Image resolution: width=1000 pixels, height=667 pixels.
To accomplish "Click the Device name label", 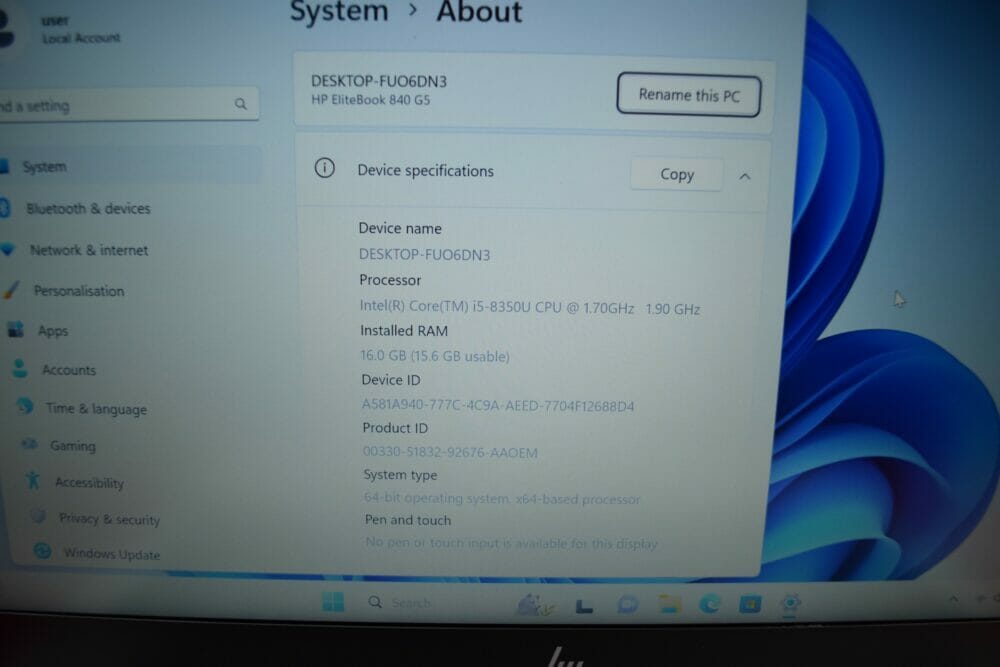I will tap(400, 228).
